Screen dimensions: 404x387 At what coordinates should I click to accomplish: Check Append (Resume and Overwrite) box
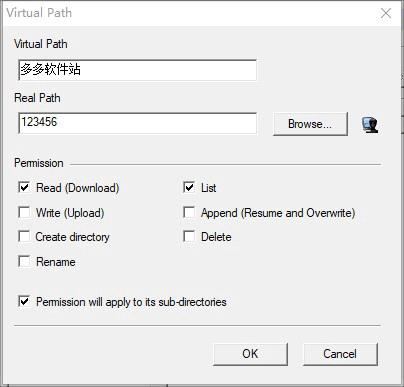[189, 212]
